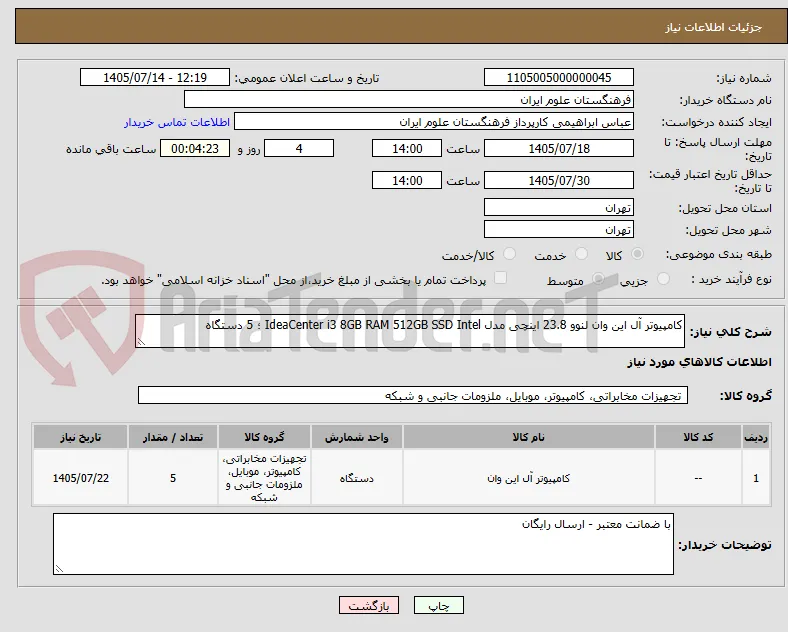Screen dimensions: 788x632
Task: Click the buyer organization field فرهنگستان علوم ایران
Action: click(409, 99)
